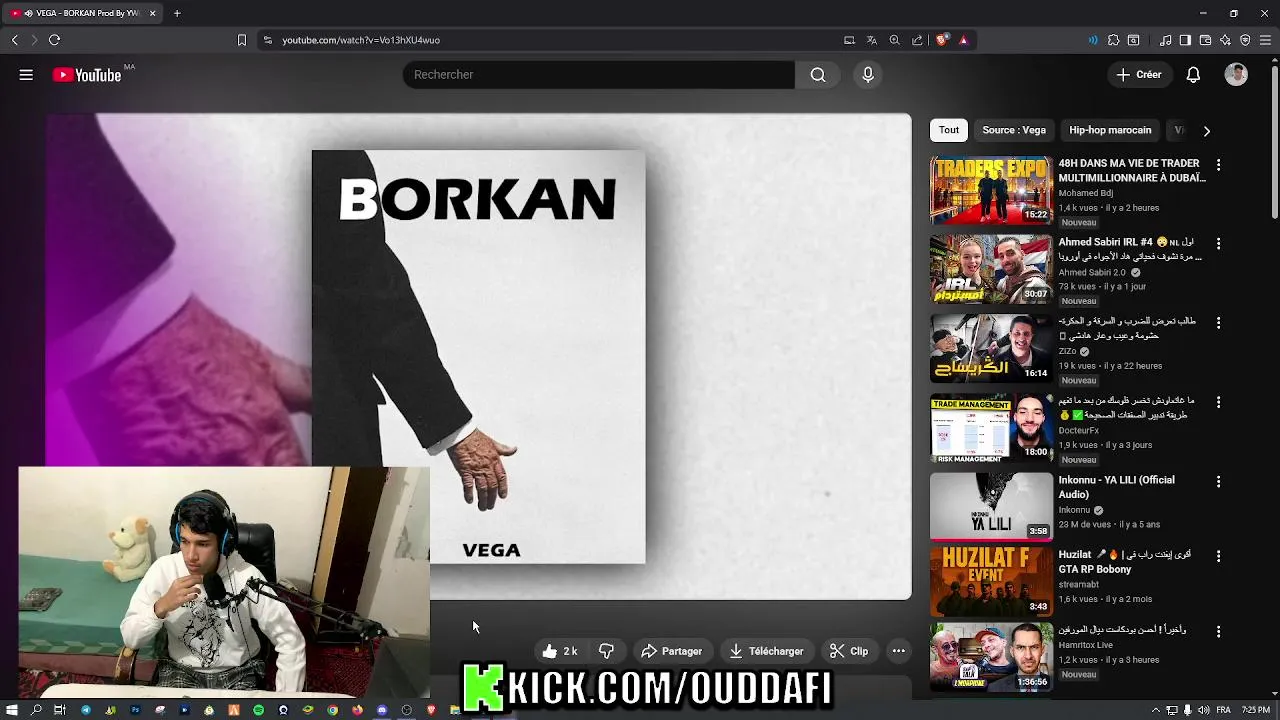Open Photoshop from the taskbar
Viewport: 1280px width, 720px height.
pyautogui.click(x=135, y=710)
